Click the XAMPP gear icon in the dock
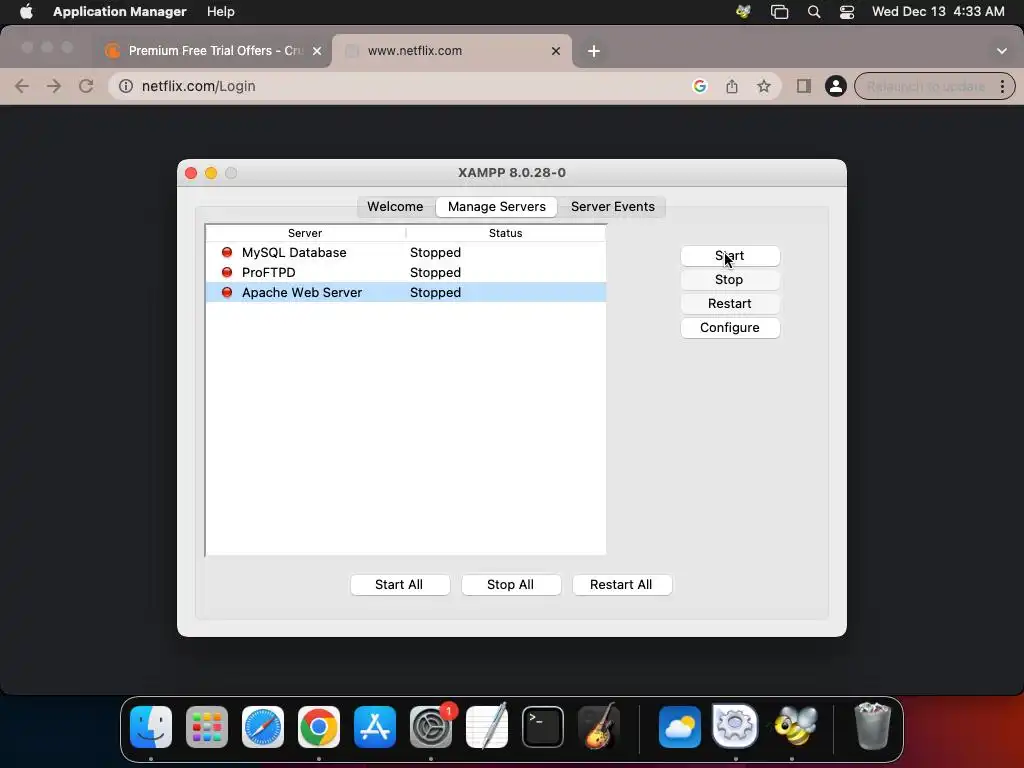The height and width of the screenshot is (768, 1024). click(735, 727)
